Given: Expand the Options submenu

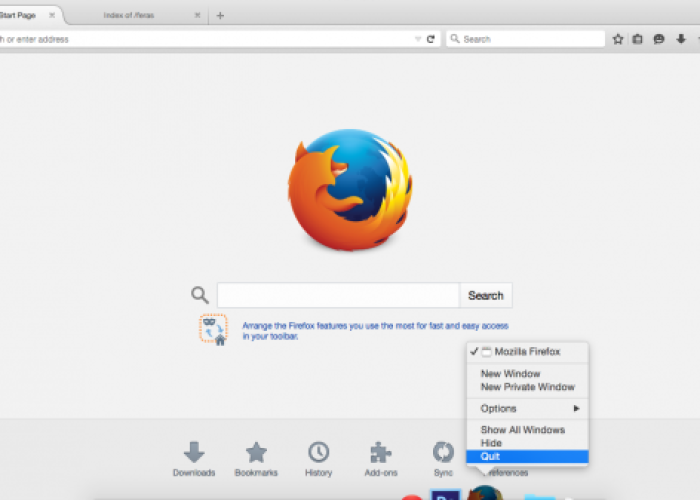Looking at the screenshot, I should pos(528,408).
